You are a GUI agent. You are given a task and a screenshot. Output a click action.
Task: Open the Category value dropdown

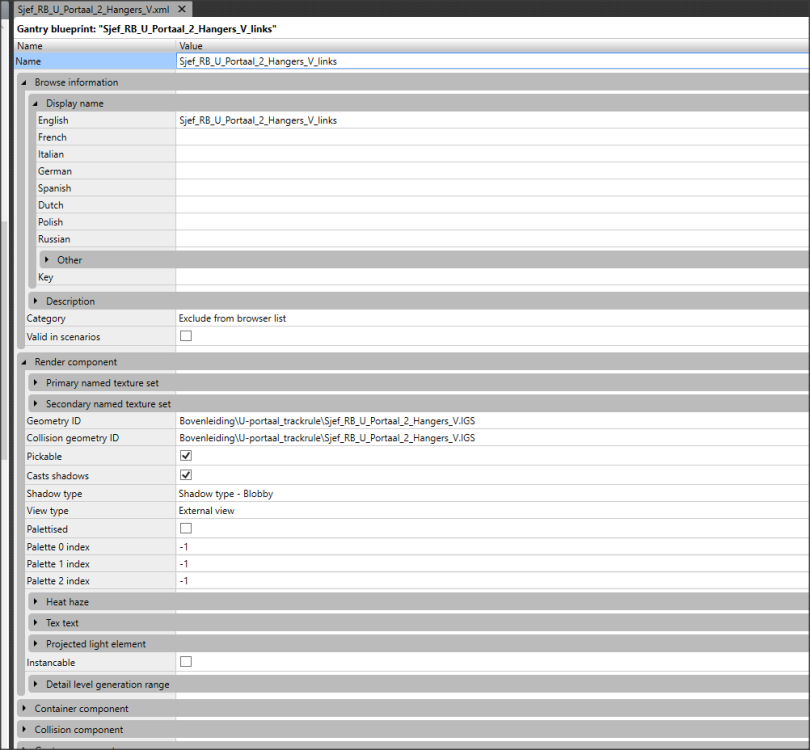pyautogui.click(x=490, y=319)
